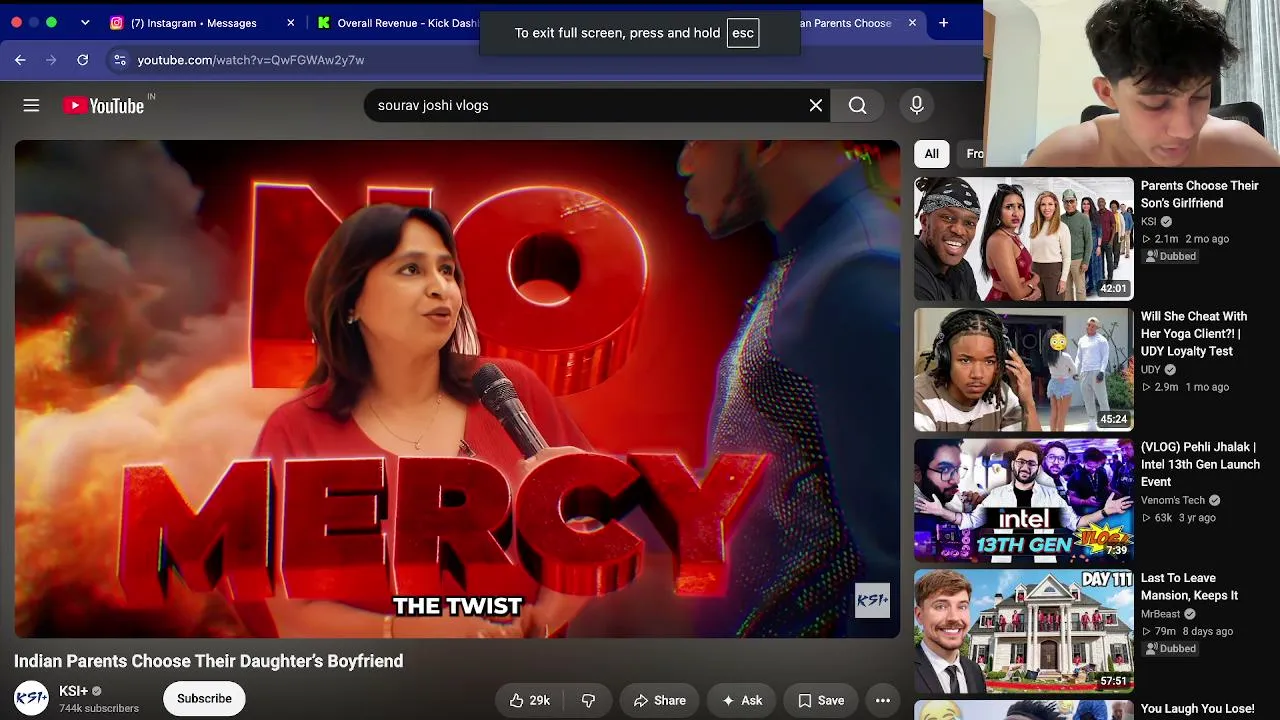Visit the Venom's Tech channel link
The height and width of the screenshot is (720, 1280).
coord(1173,500)
